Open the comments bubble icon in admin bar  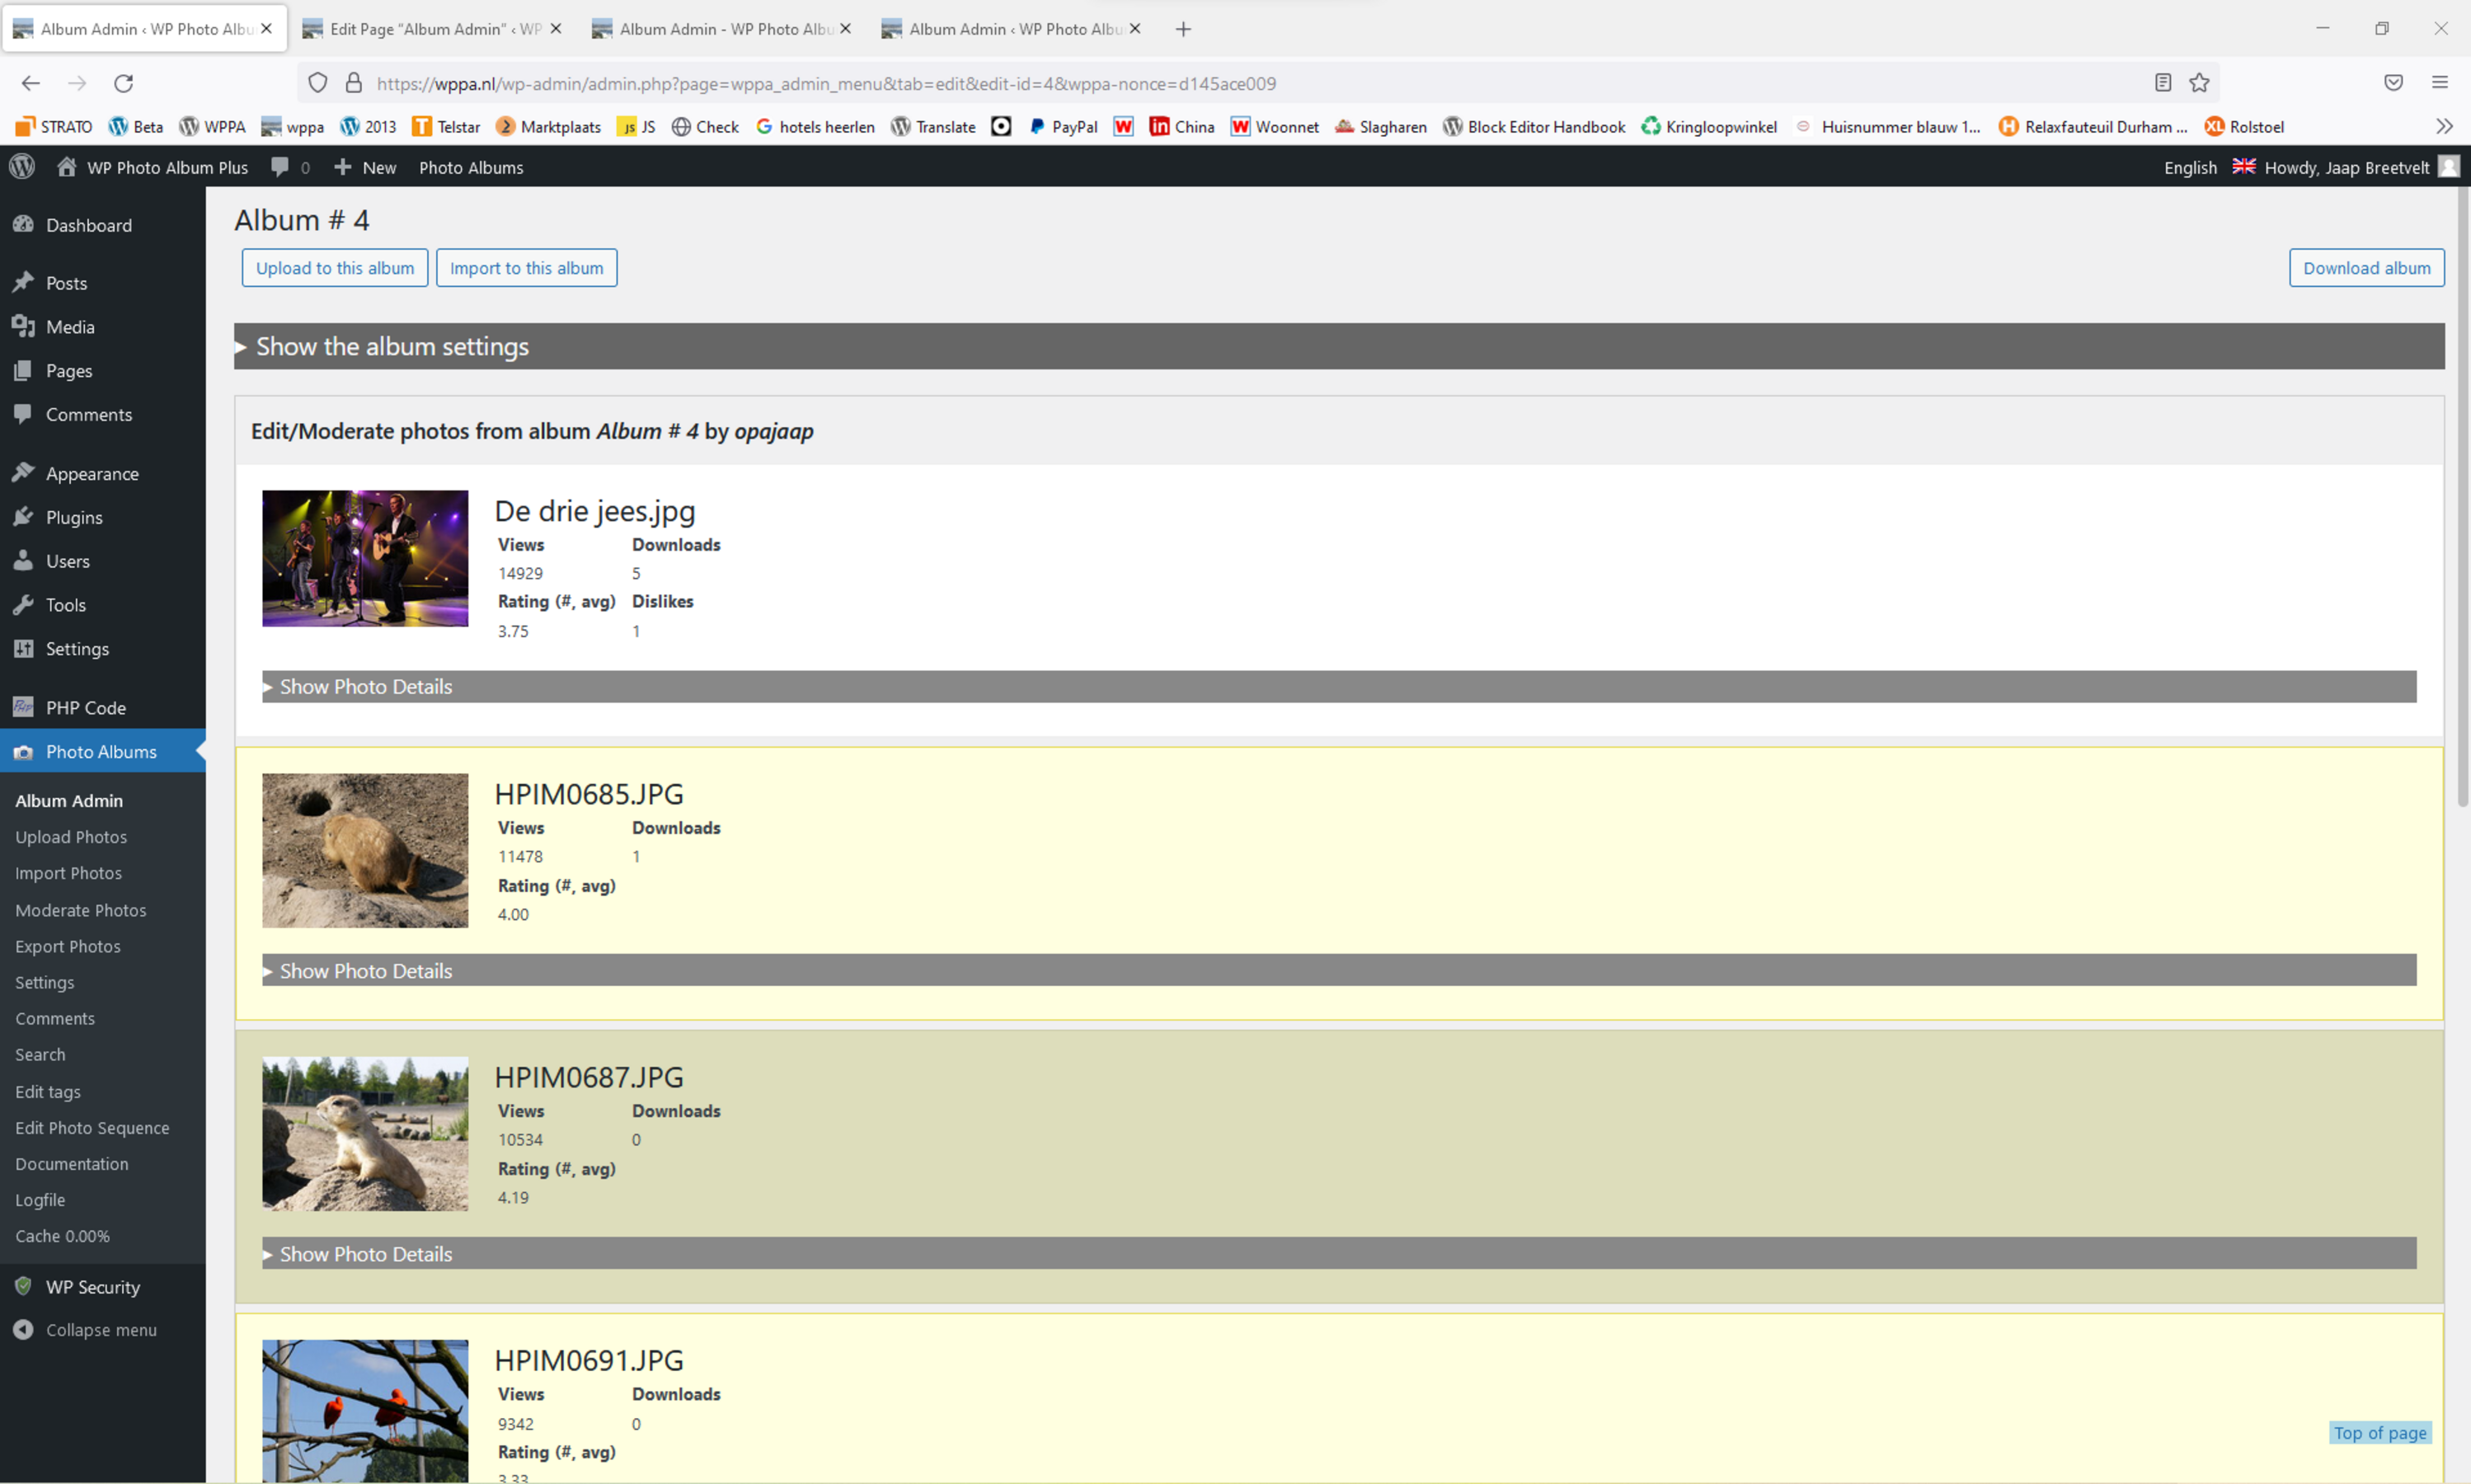click(280, 167)
